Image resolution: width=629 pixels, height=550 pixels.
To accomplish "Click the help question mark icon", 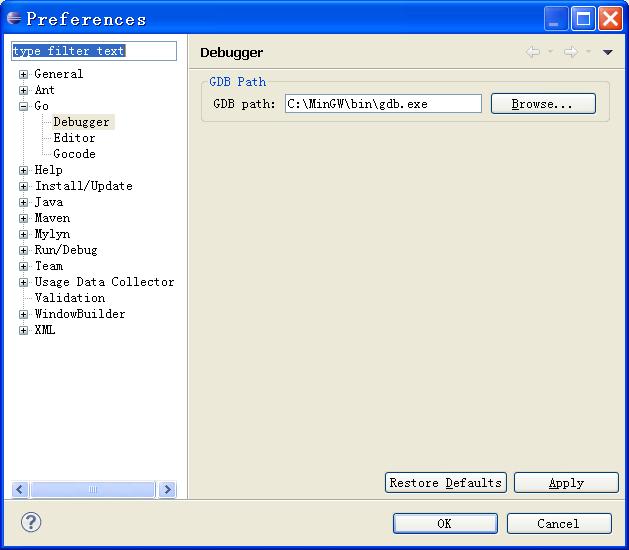I will (x=31, y=522).
